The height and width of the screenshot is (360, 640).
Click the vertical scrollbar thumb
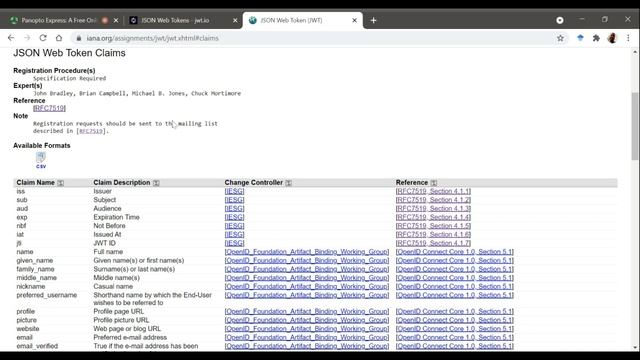pyautogui.click(x=635, y=126)
